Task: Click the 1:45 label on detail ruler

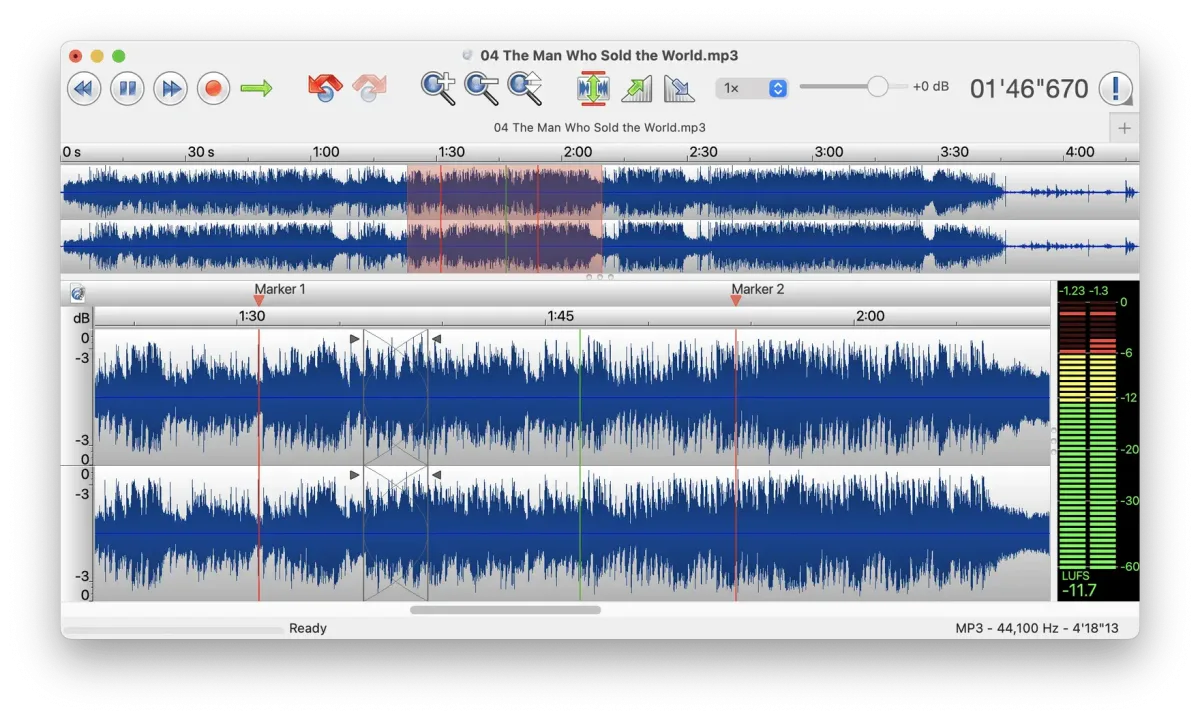Action: 560,316
